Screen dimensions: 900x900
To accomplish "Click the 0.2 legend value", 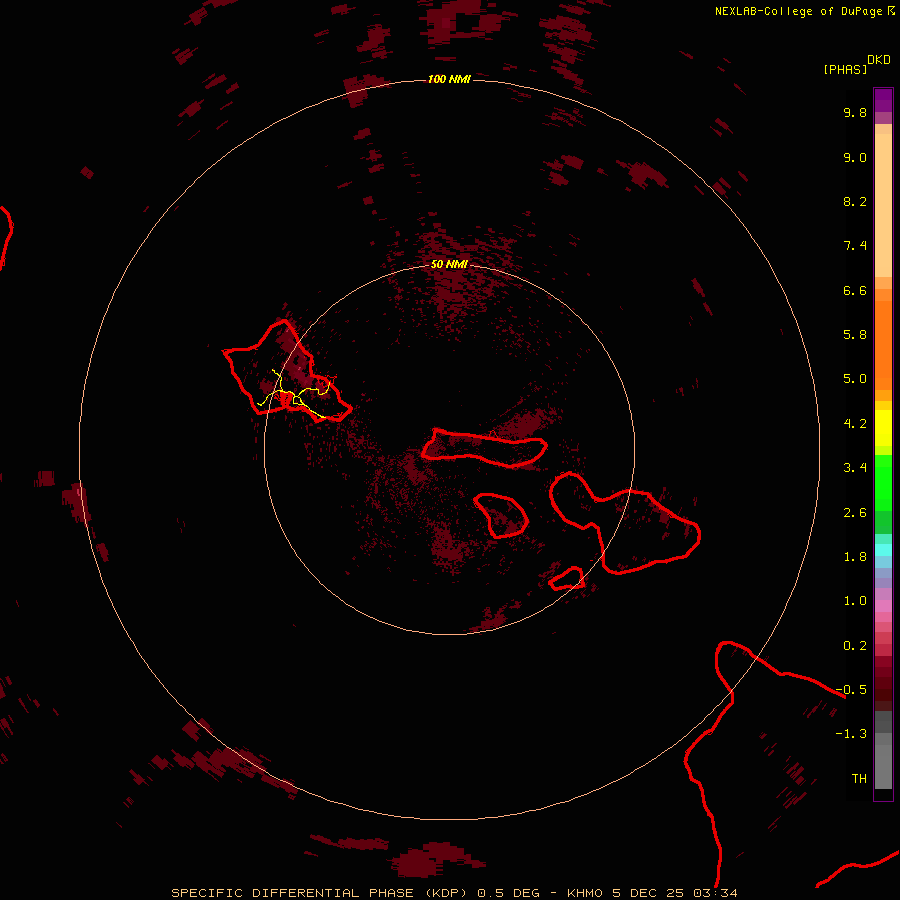I will coord(855,646).
